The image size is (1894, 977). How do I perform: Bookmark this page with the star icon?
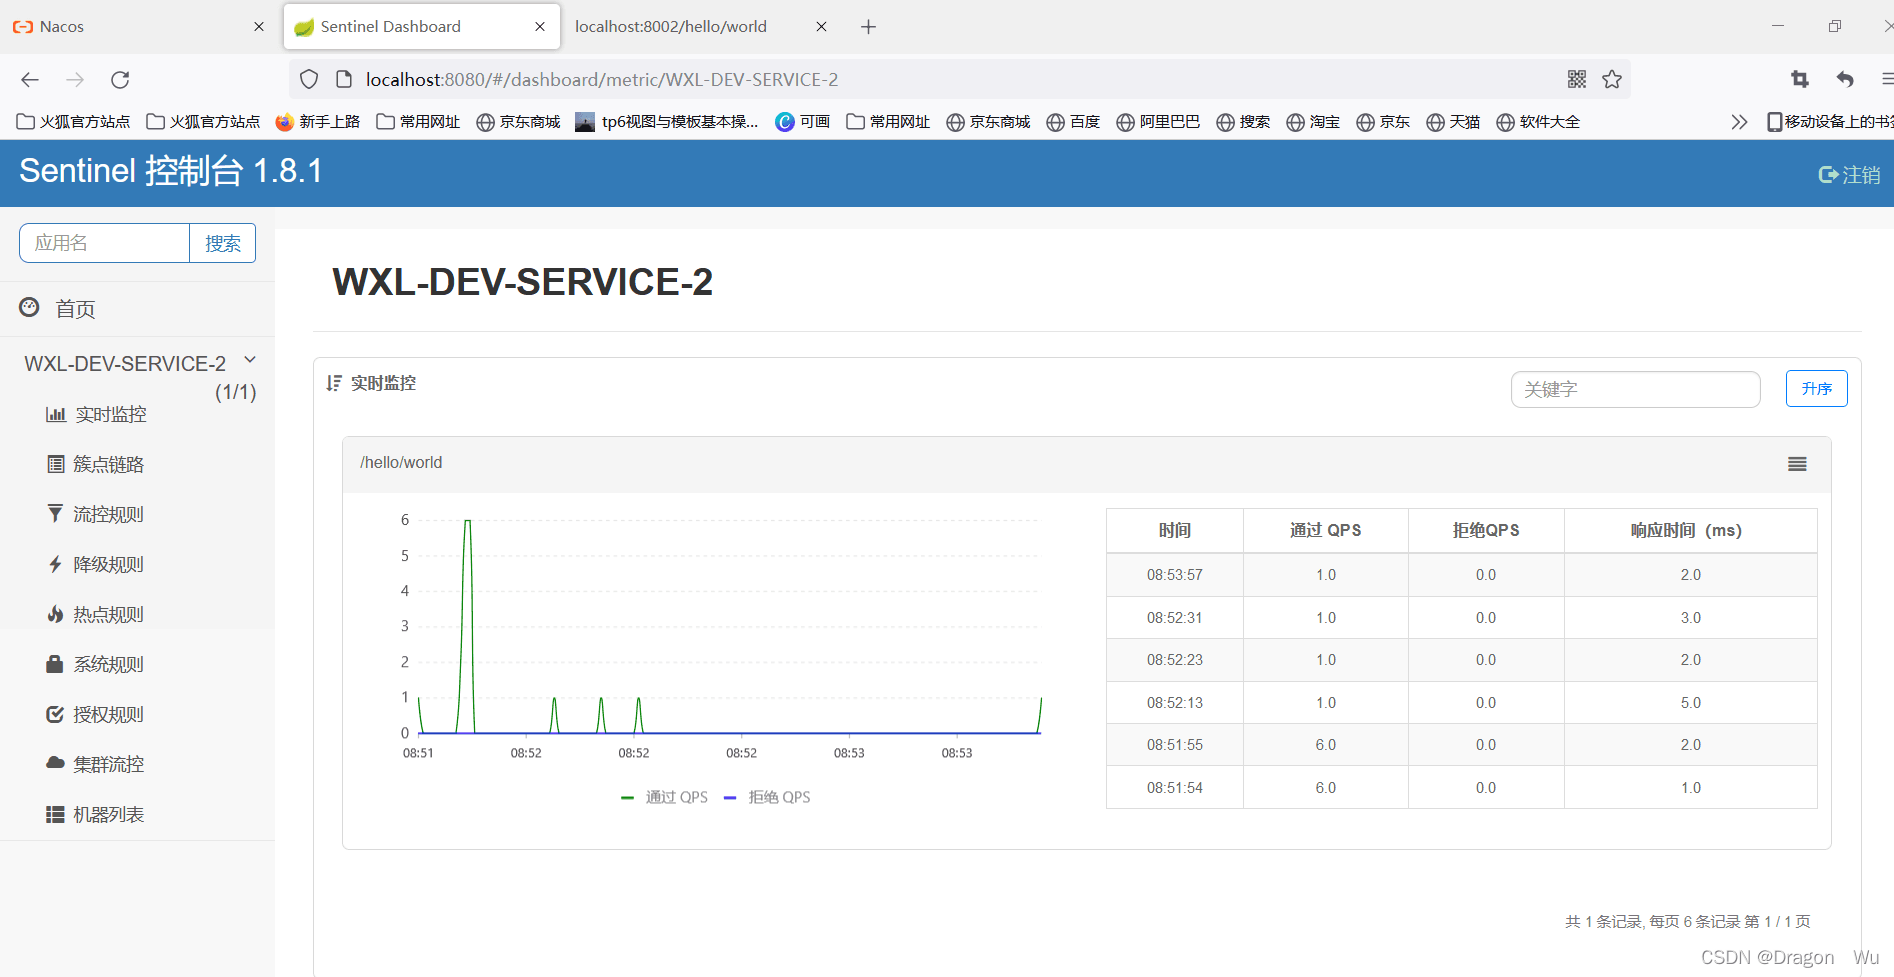[x=1612, y=80]
